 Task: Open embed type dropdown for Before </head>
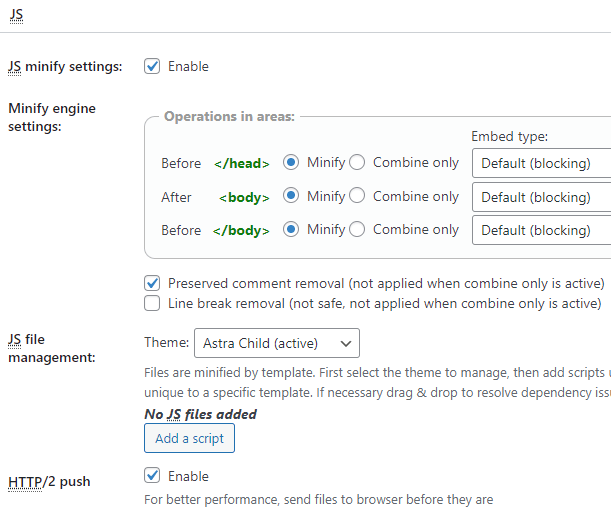[541, 163]
